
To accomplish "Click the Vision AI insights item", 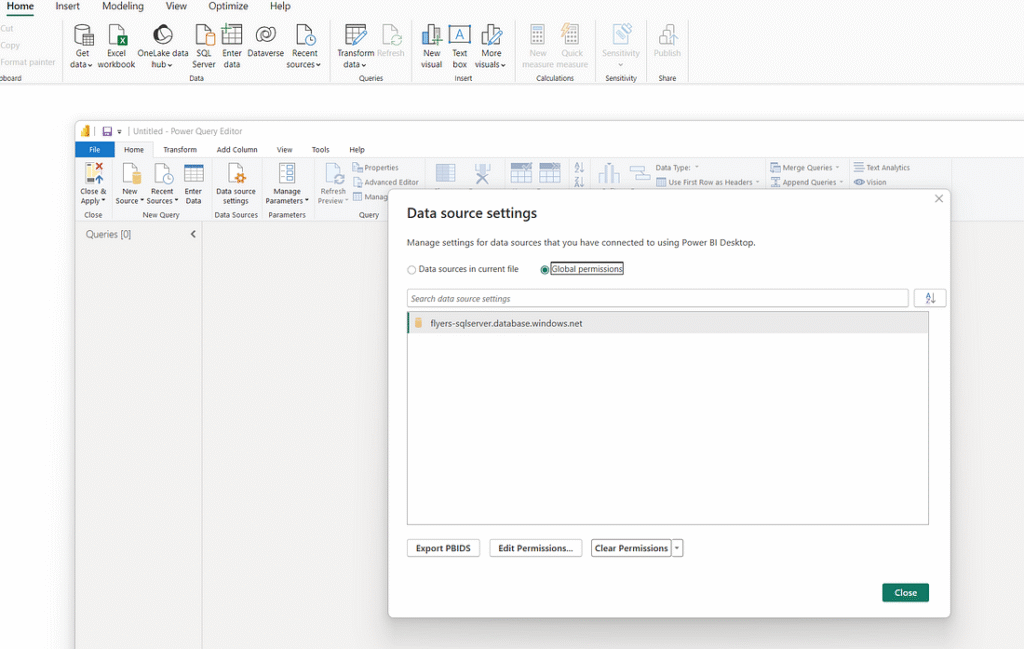I will [x=870, y=182].
